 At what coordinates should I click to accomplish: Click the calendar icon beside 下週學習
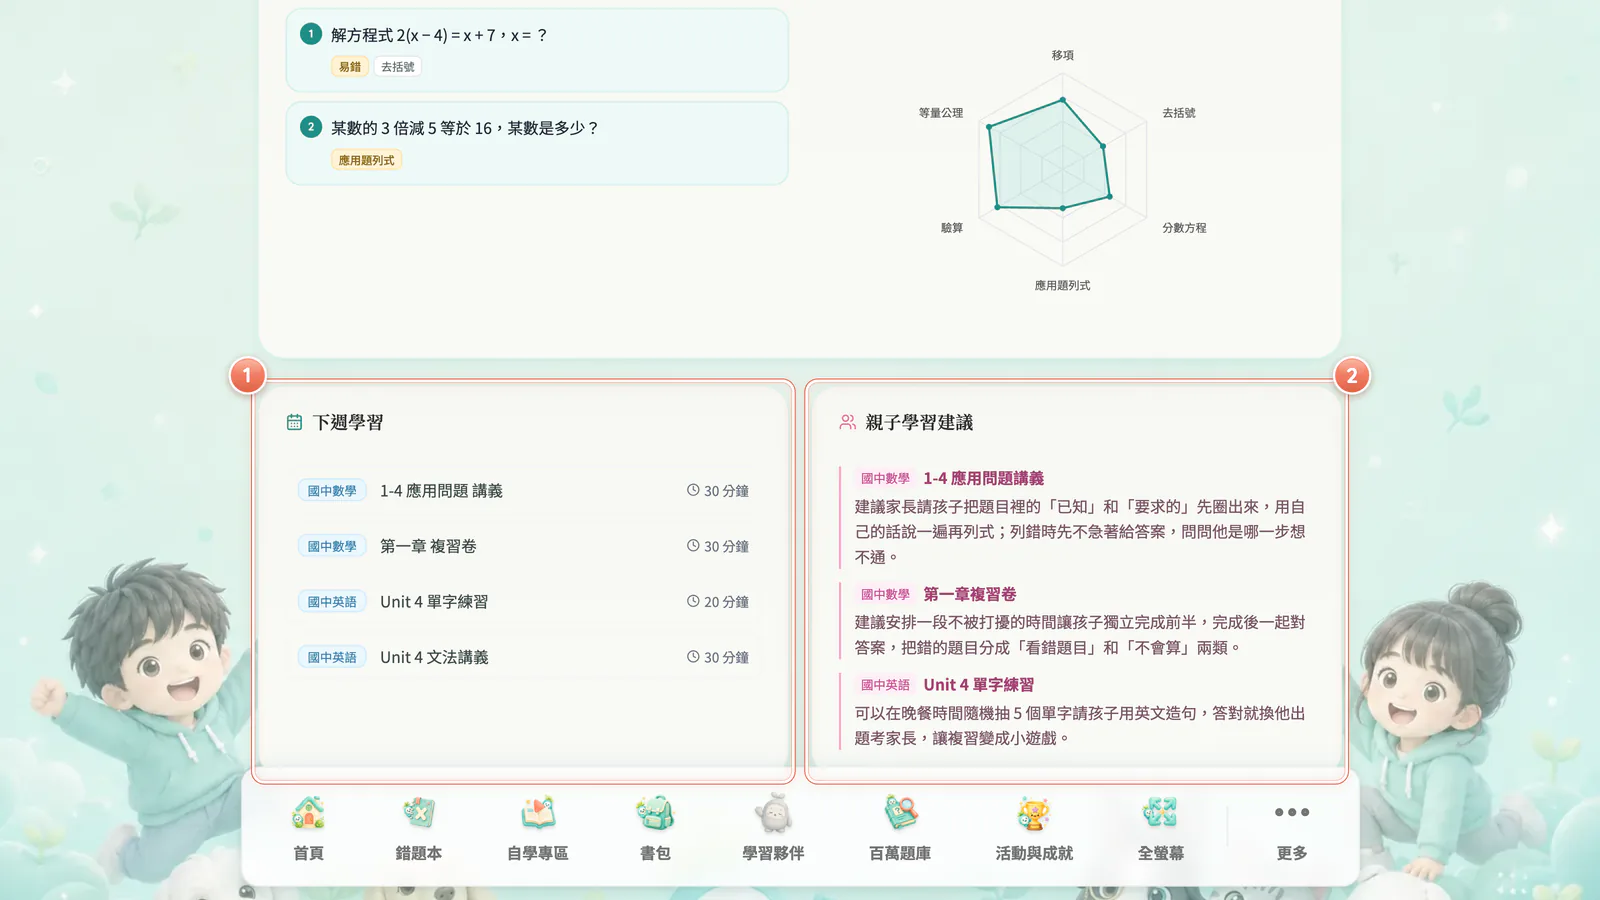click(x=294, y=422)
